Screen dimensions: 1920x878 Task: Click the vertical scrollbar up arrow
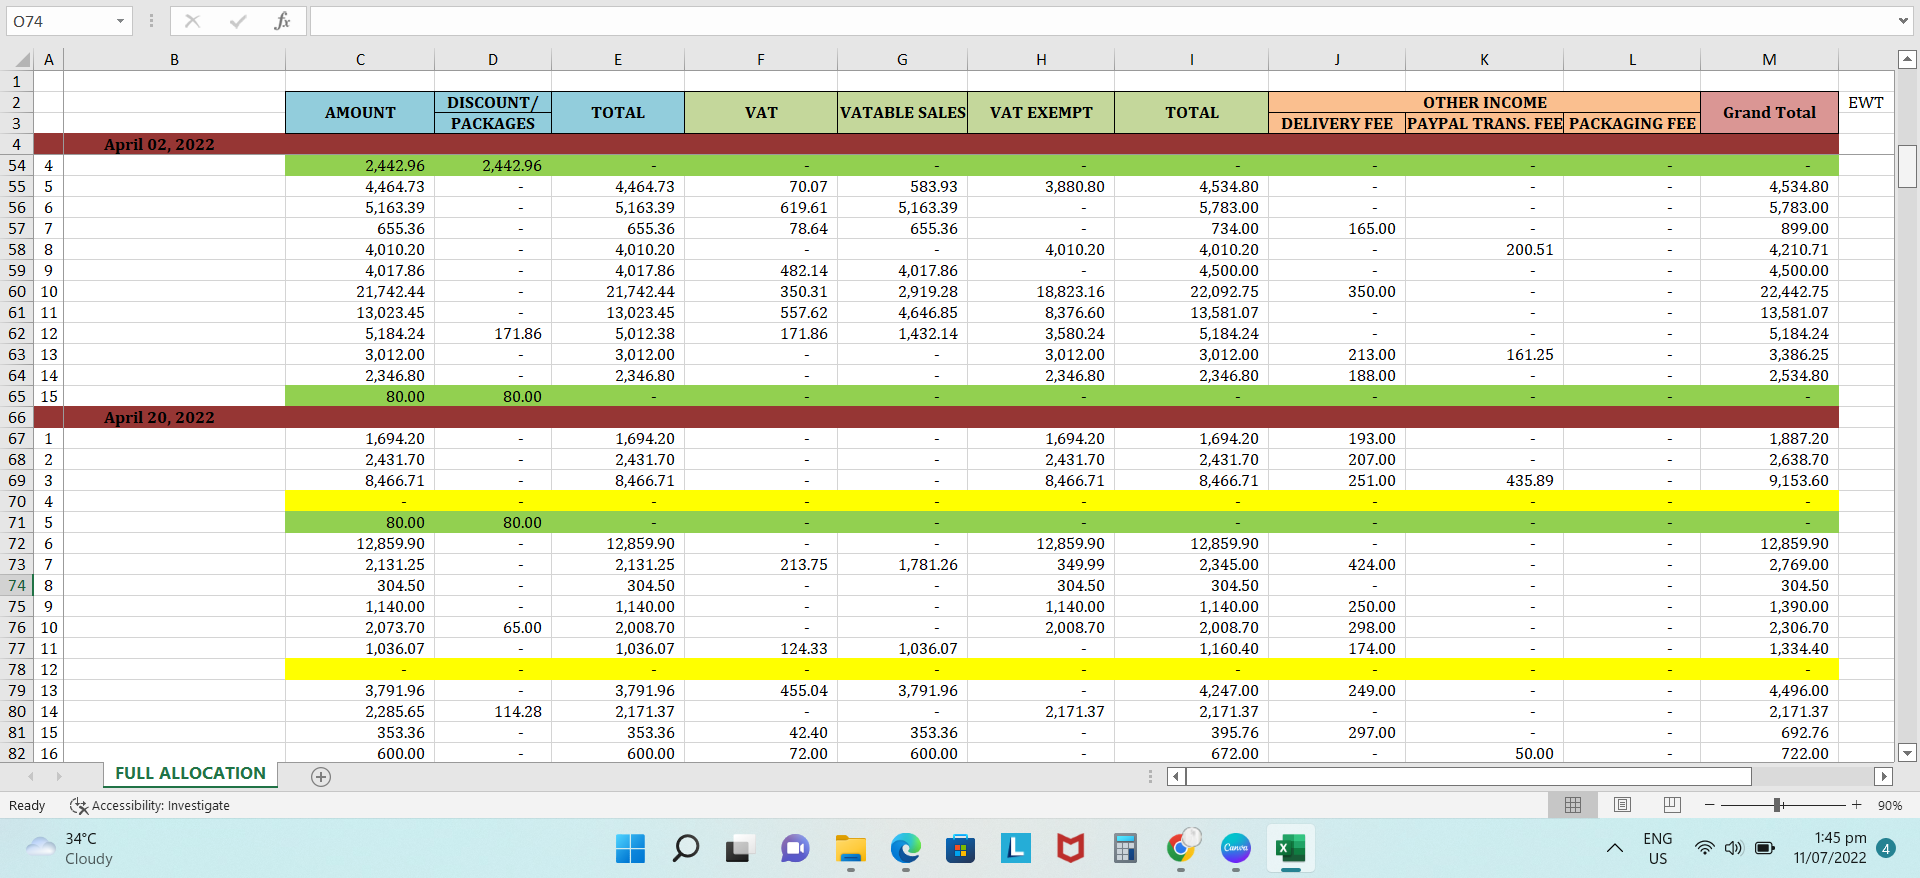pyautogui.click(x=1907, y=60)
